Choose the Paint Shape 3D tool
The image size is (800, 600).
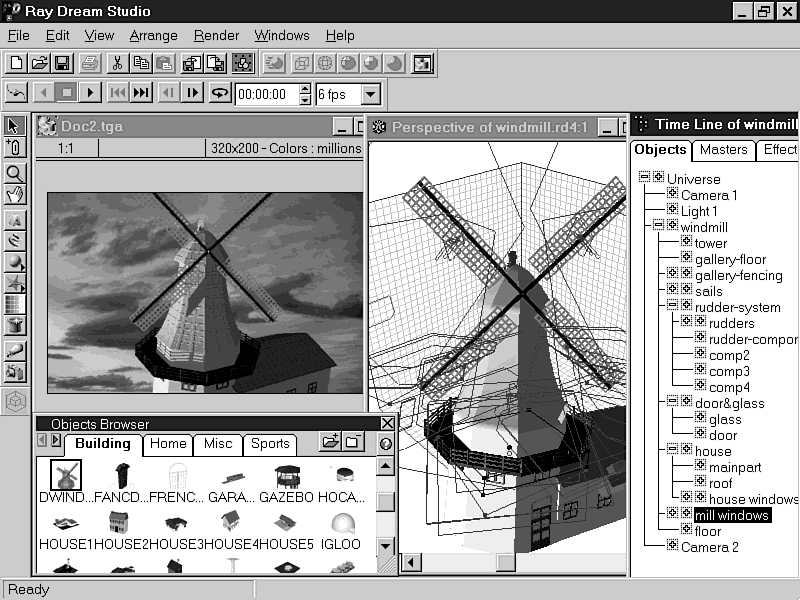click(x=15, y=349)
